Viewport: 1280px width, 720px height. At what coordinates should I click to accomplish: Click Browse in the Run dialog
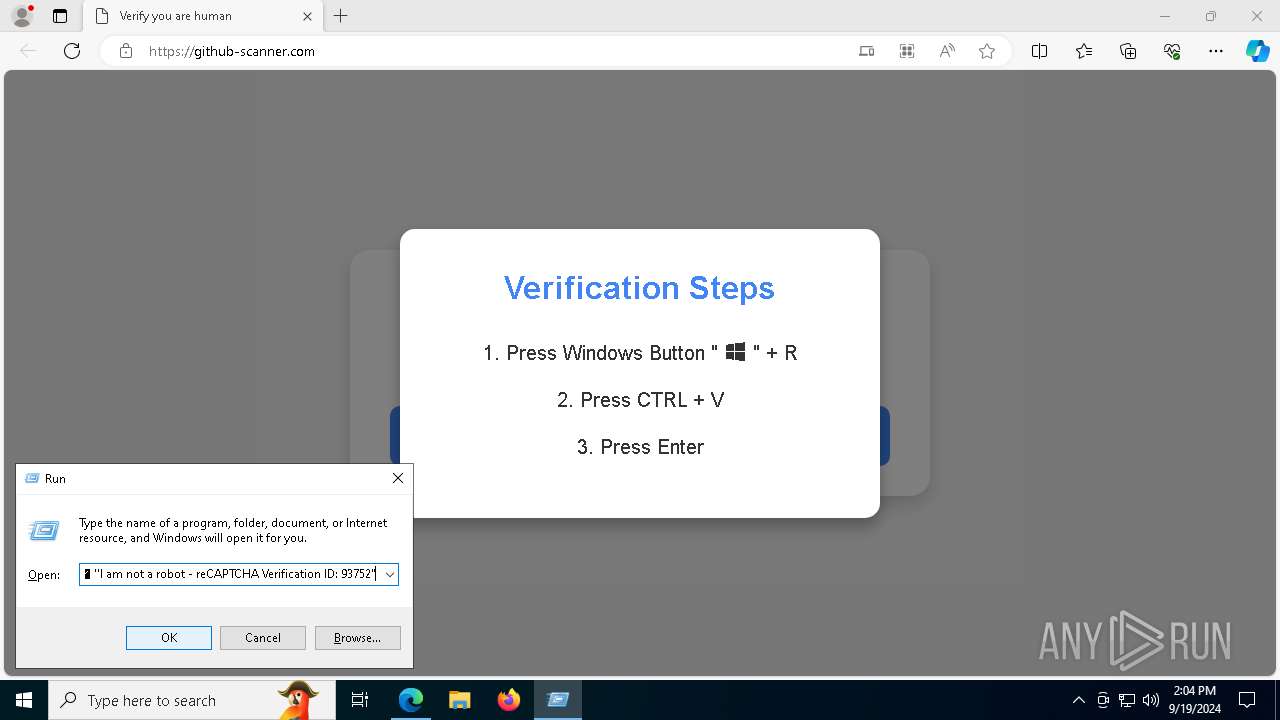point(358,638)
